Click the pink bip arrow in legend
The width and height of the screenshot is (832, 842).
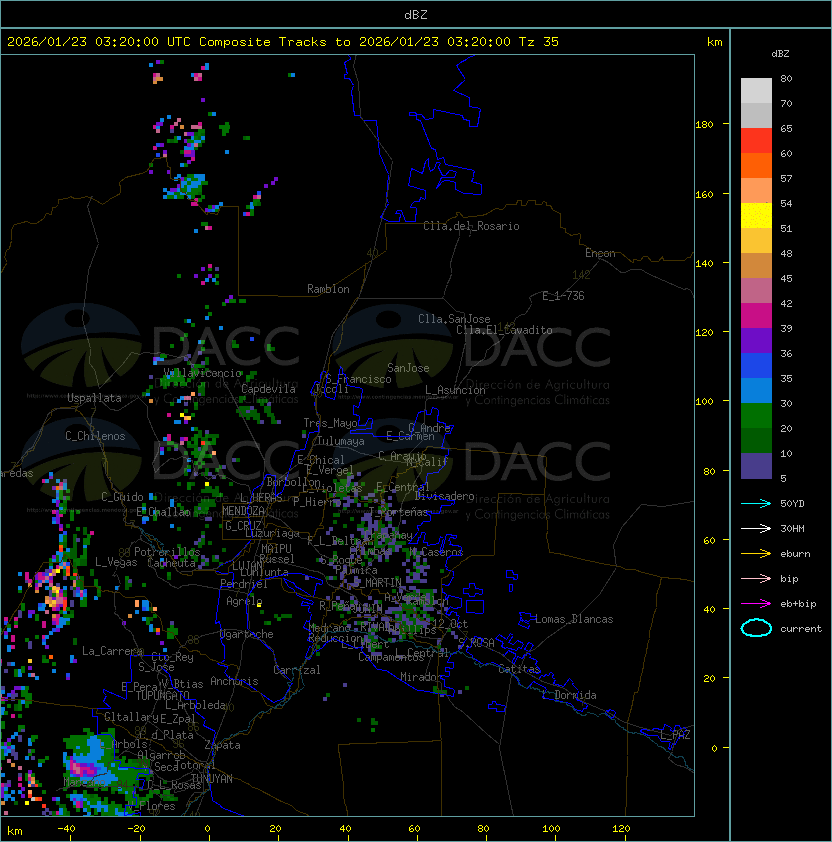[x=756, y=578]
